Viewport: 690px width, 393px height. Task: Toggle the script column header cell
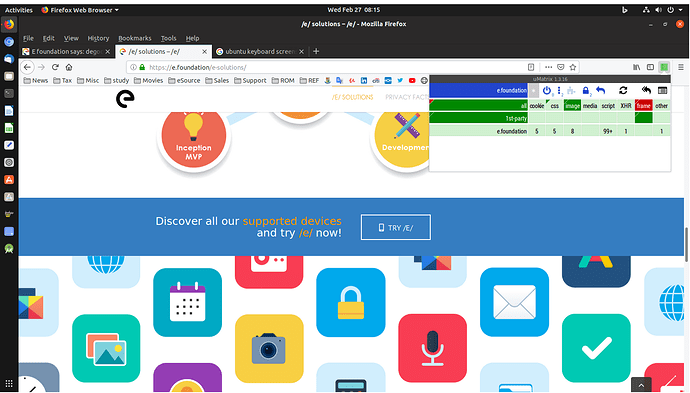[608, 106]
